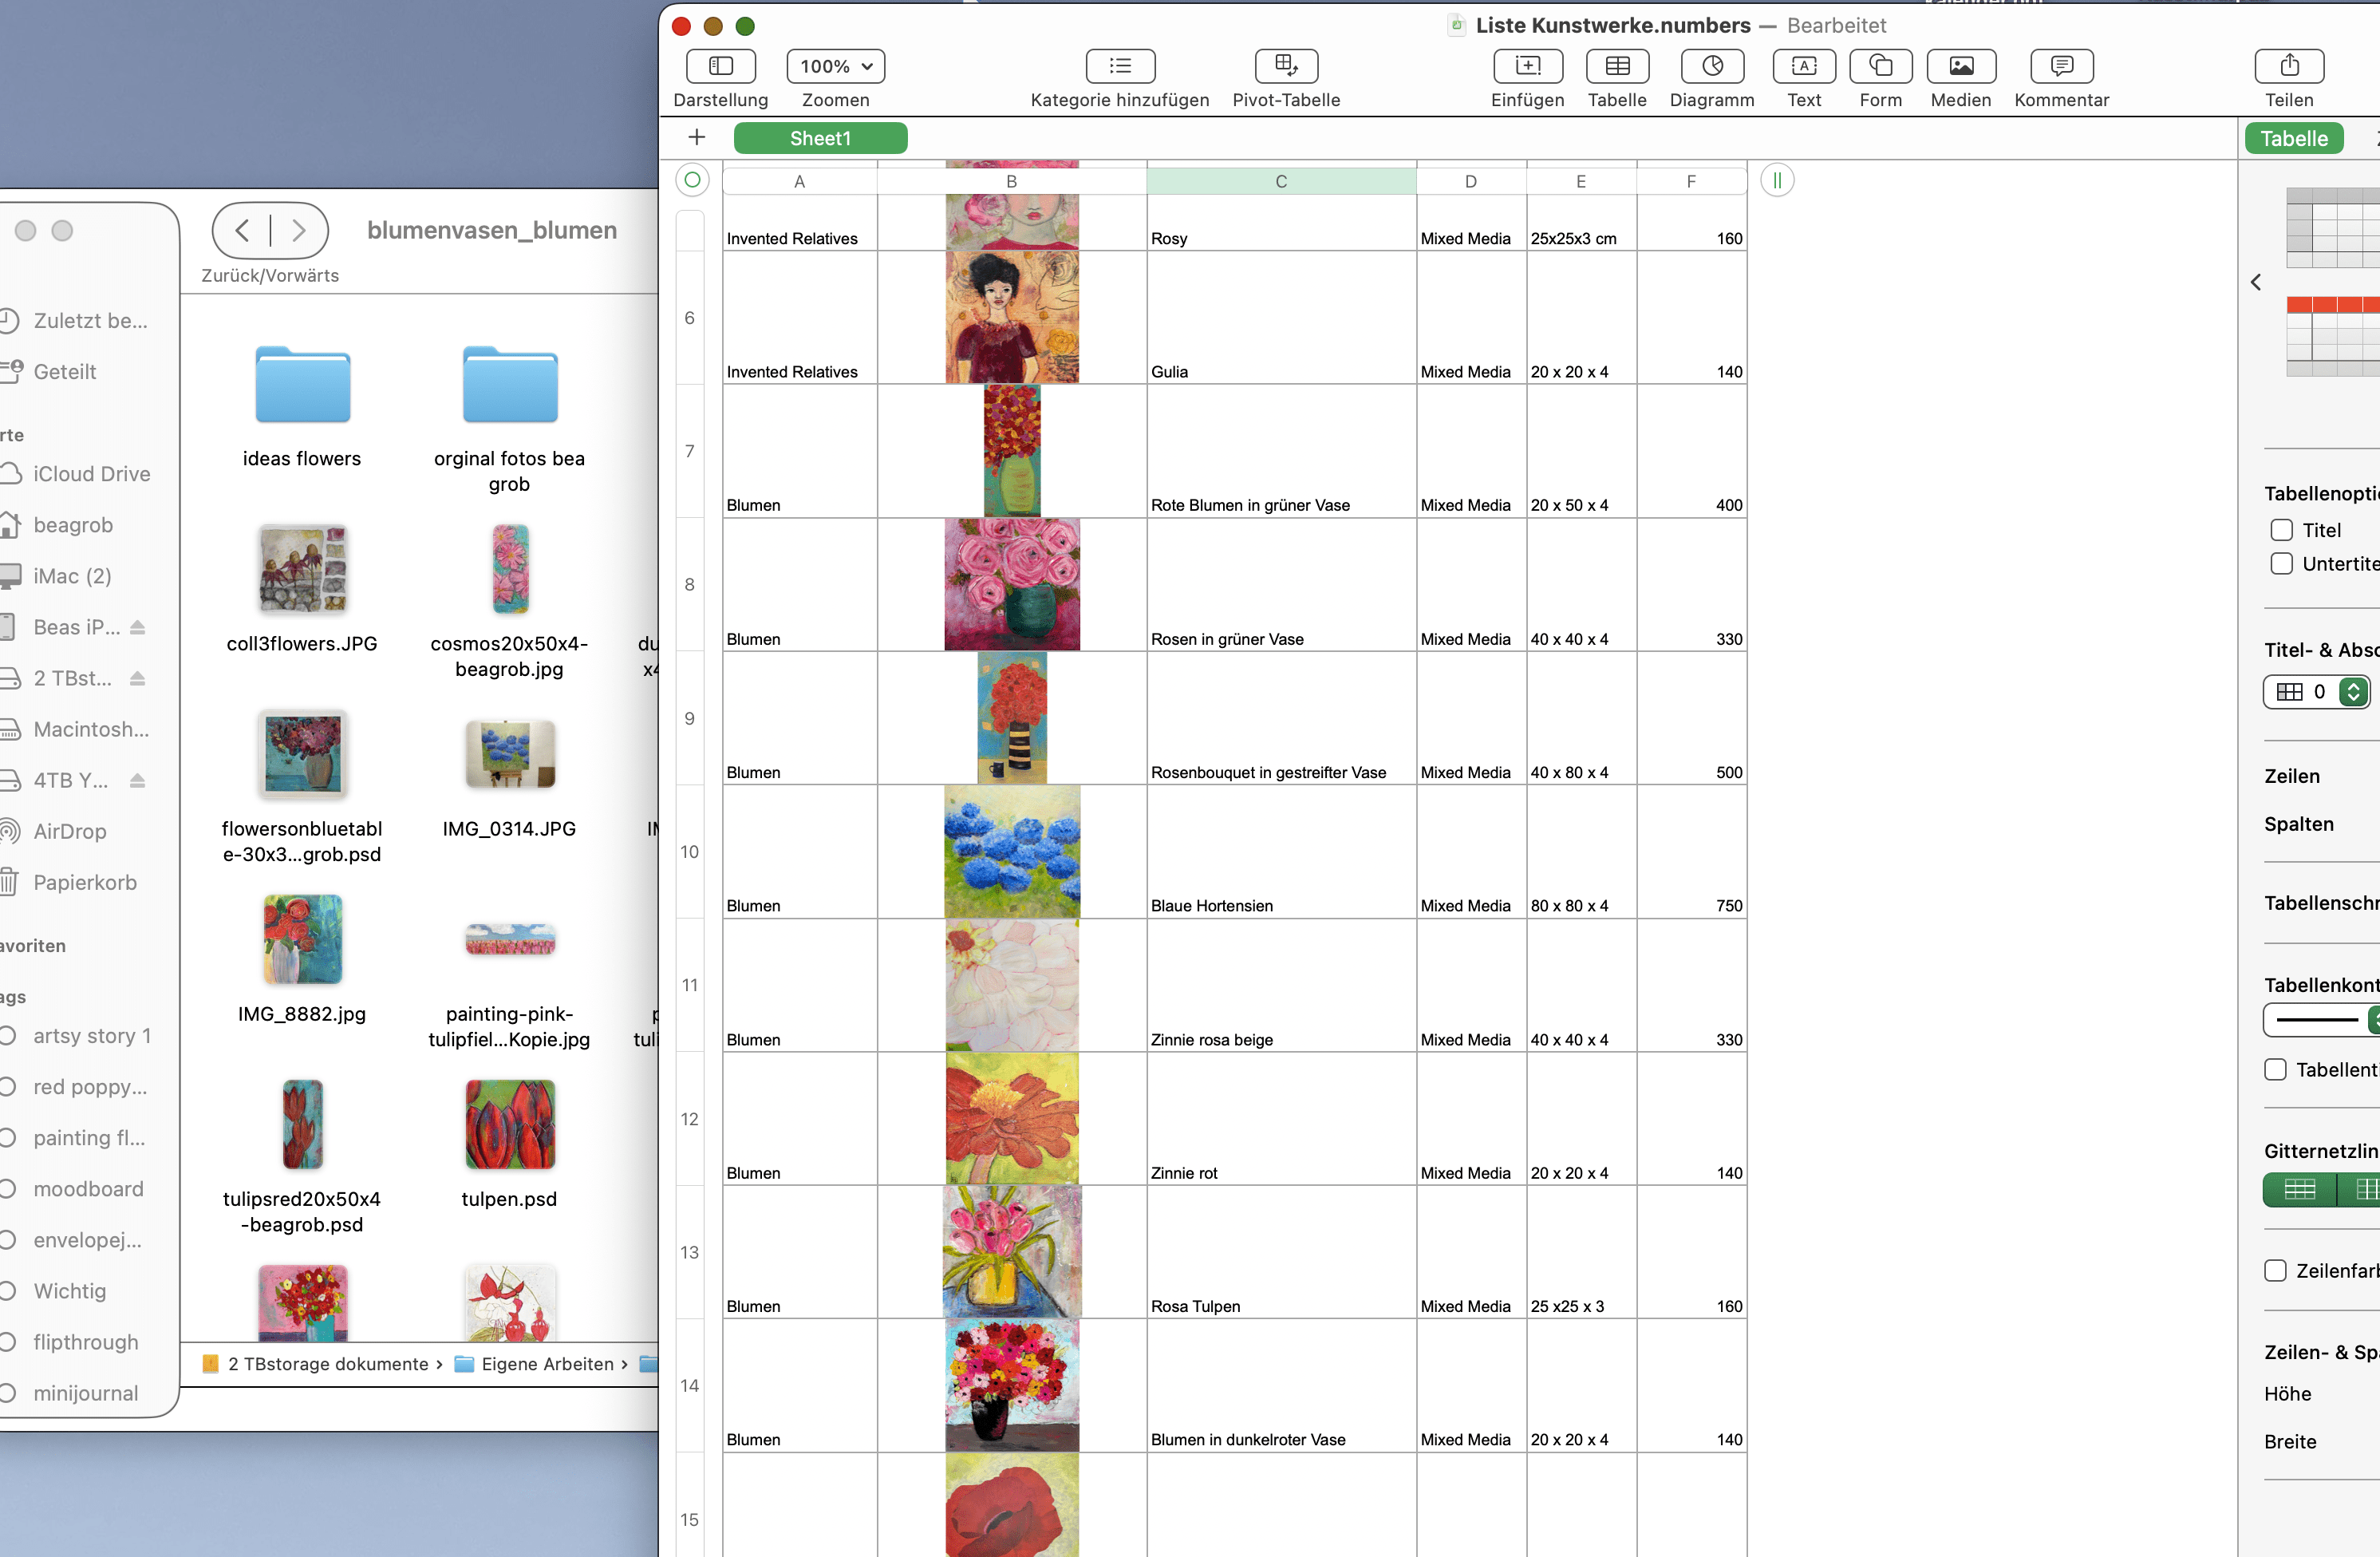The image size is (2380, 1557).
Task: Open the Tabellenkontur line style control
Action: click(x=2316, y=1021)
